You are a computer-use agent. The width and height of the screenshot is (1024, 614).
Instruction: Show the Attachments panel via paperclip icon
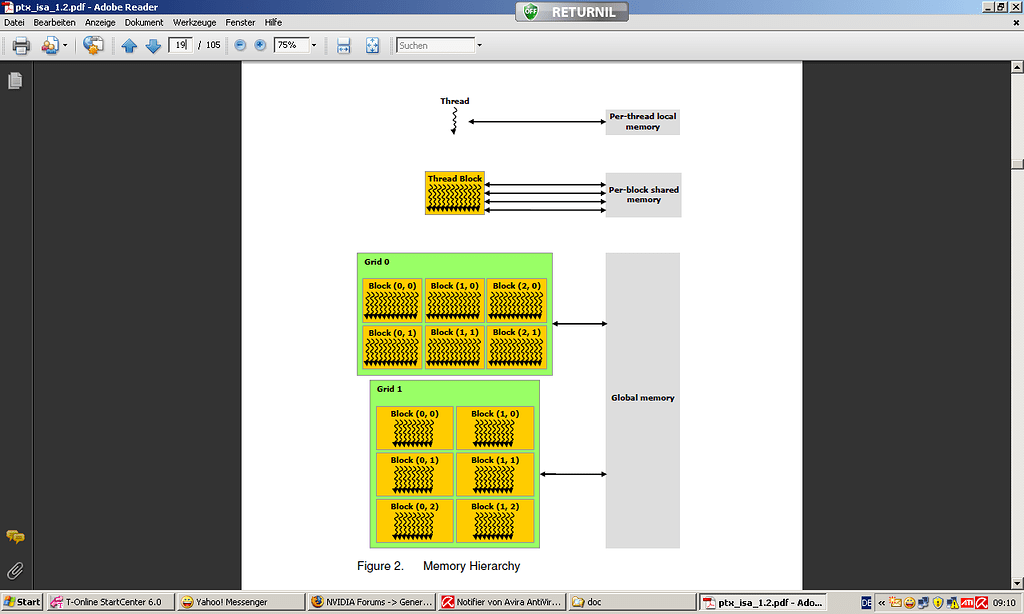pos(14,570)
